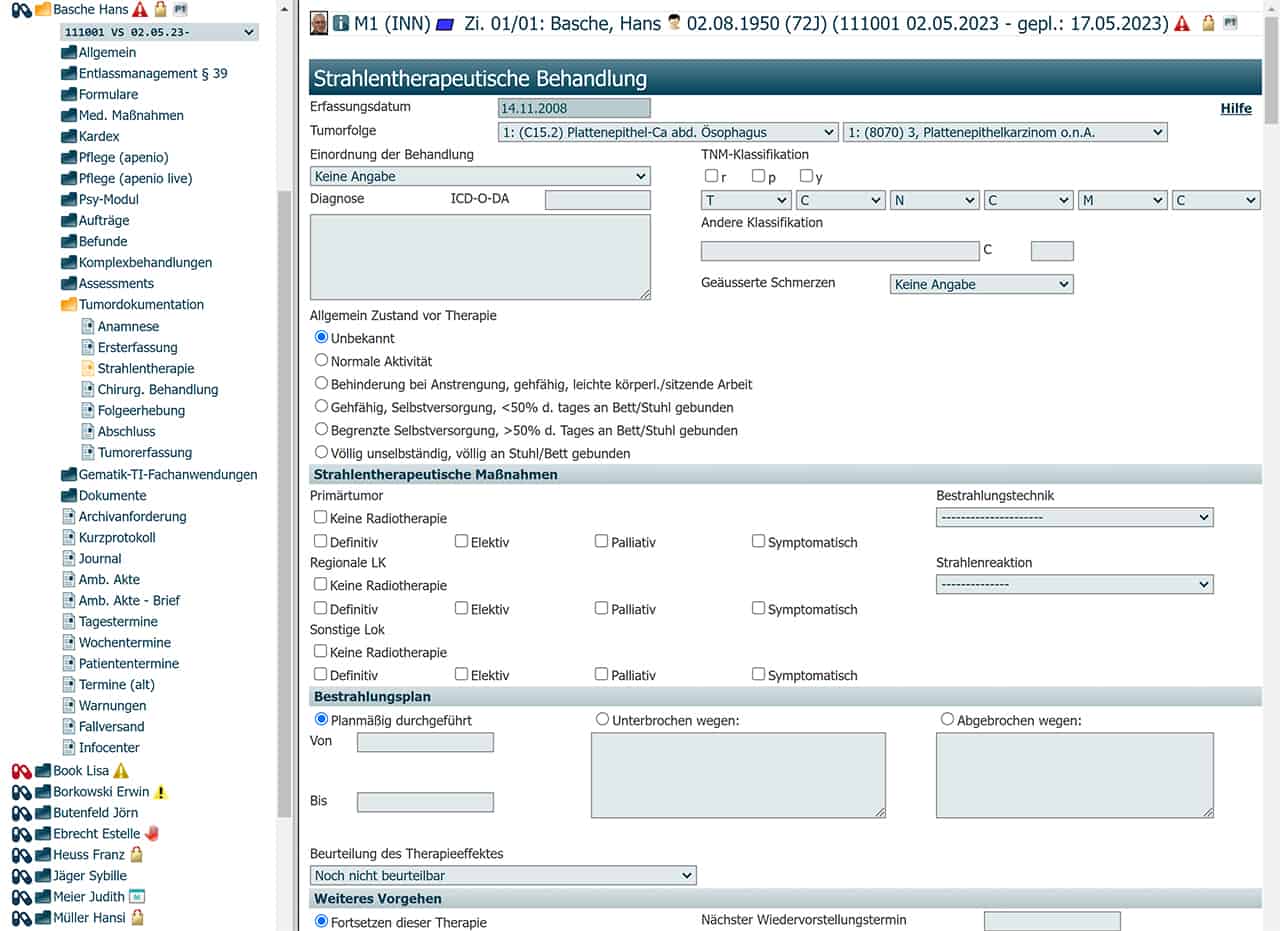1280x931 pixels.
Task: Click the ICD-O-DA input field
Action: 597,199
